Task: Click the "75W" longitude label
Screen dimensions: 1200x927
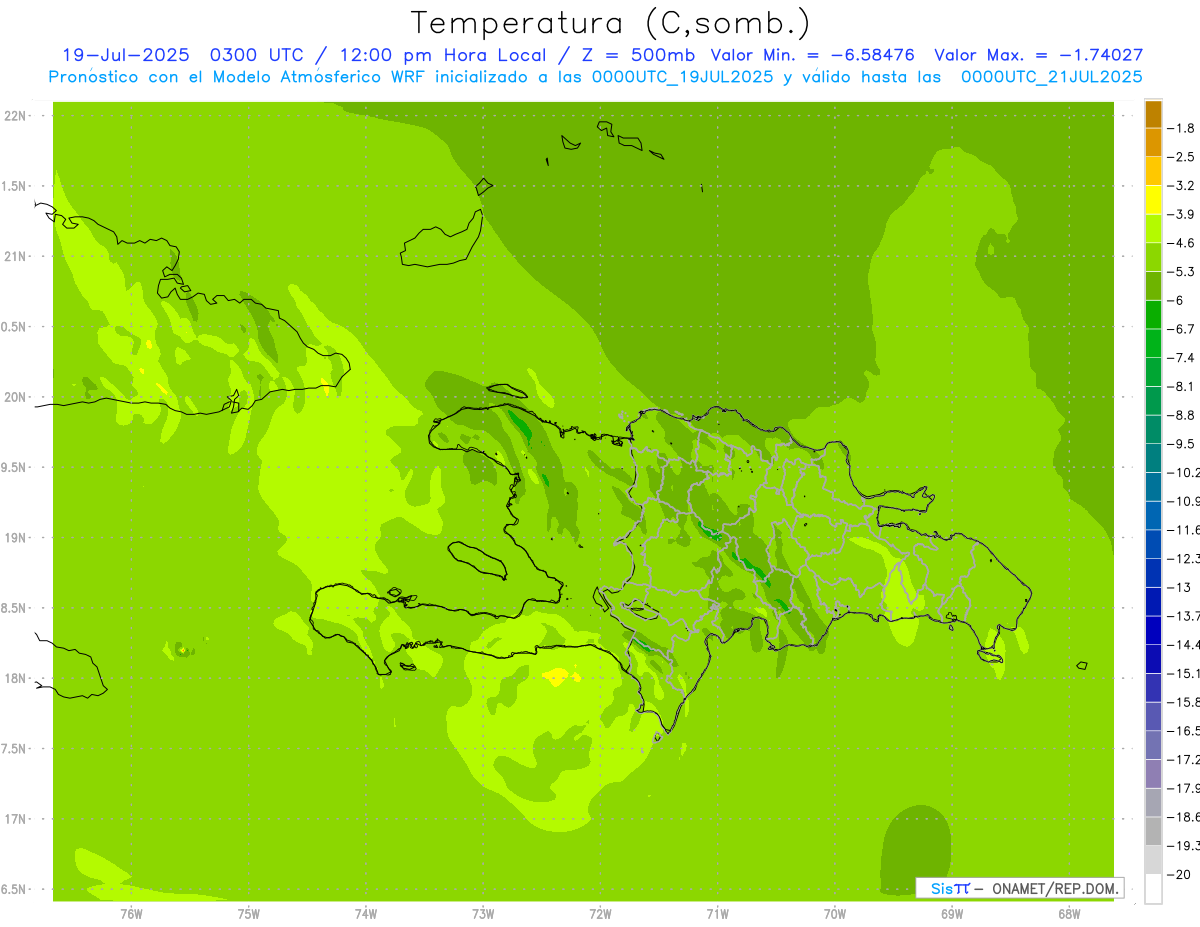Action: point(248,914)
